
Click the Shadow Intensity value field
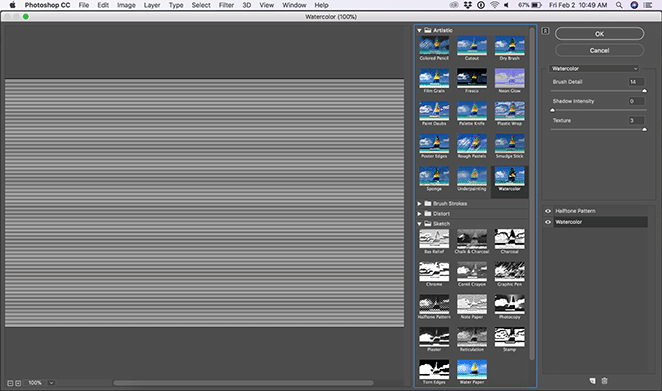[x=636, y=101]
